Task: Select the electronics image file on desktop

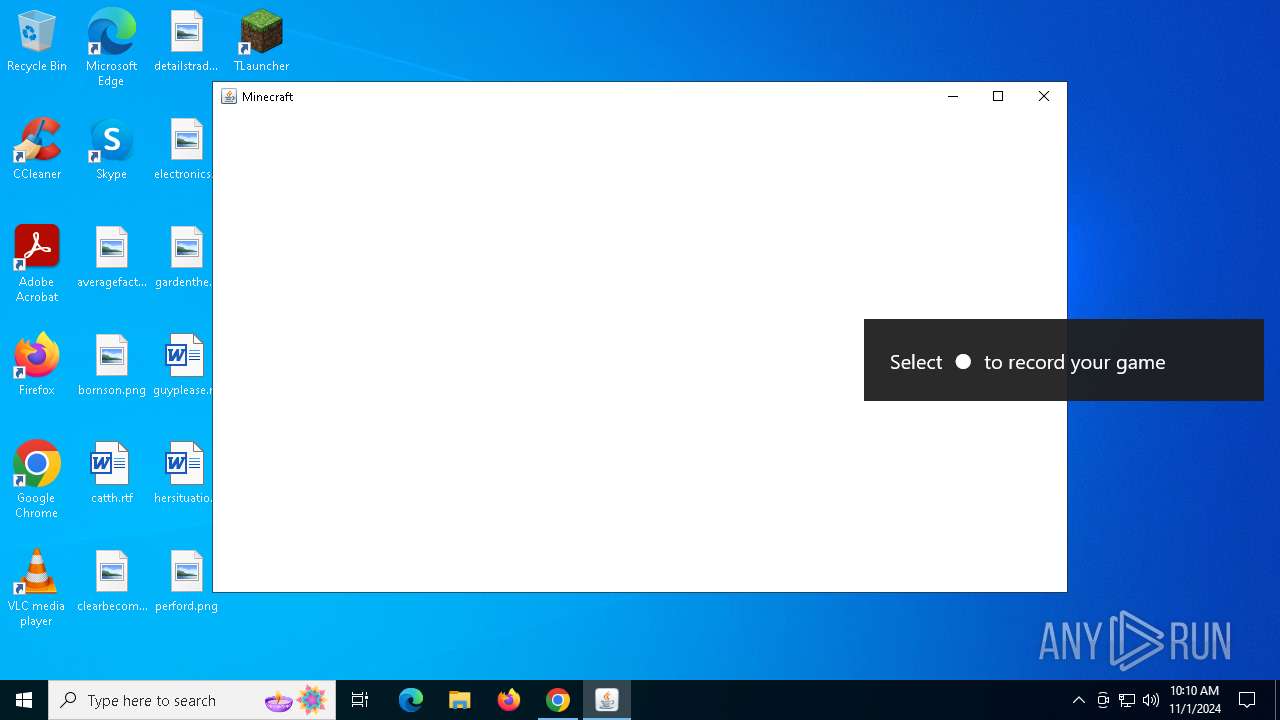Action: coord(184,150)
